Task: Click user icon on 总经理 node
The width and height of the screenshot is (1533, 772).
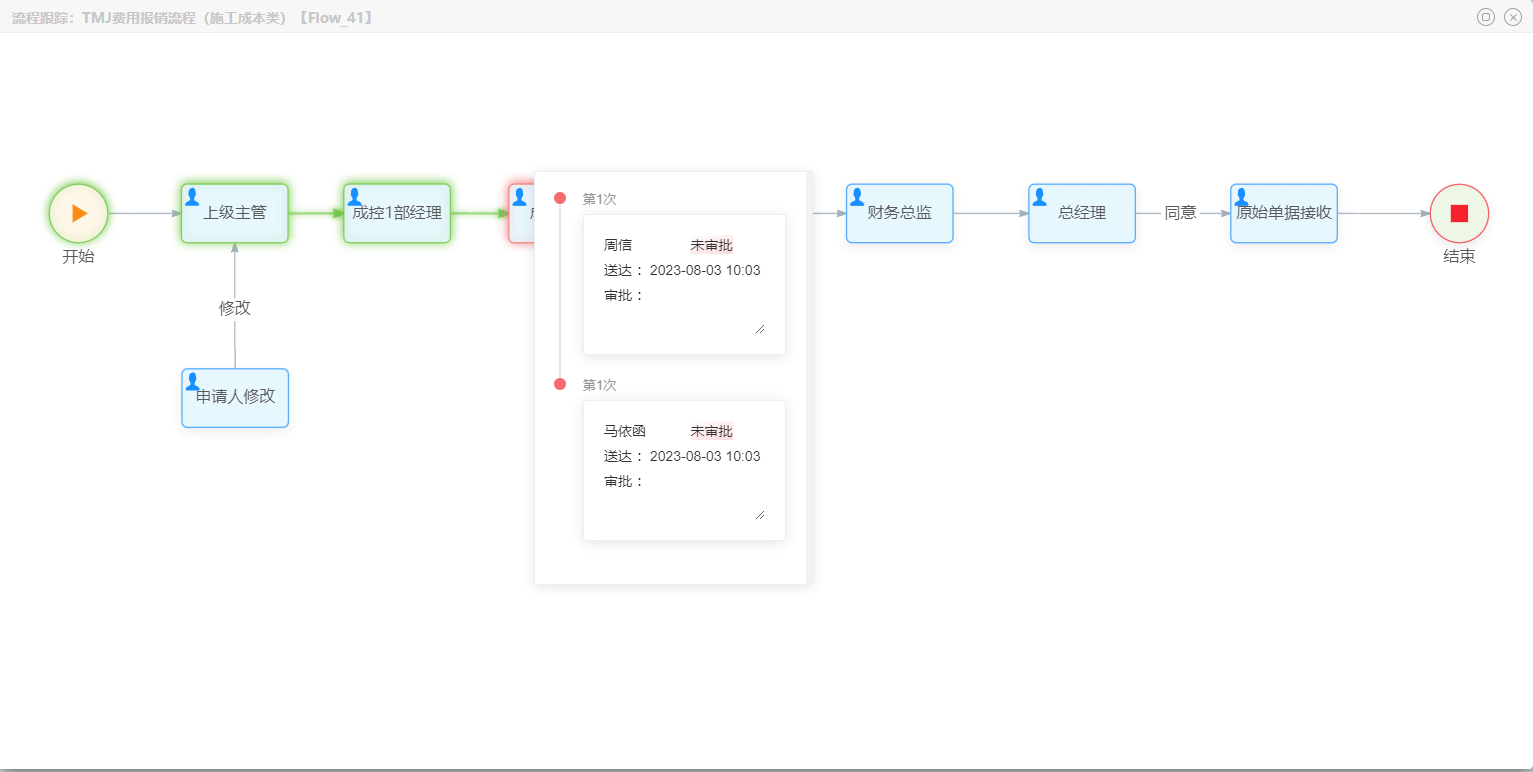Action: 1039,197
